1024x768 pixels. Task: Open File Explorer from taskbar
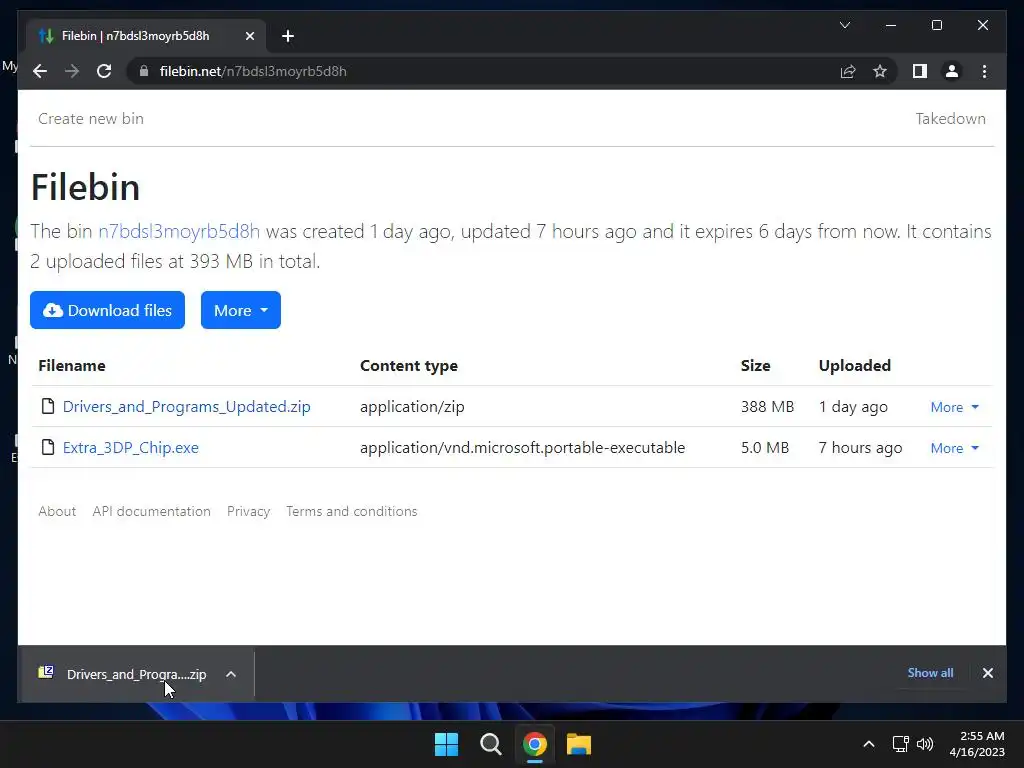579,744
